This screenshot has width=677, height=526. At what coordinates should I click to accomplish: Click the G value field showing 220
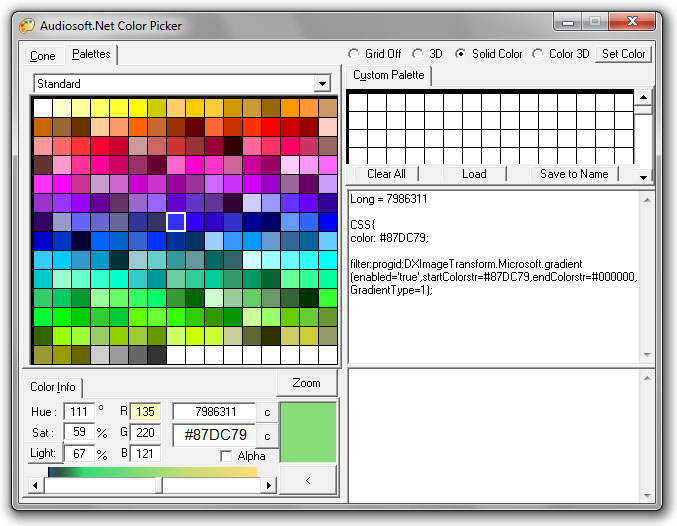pyautogui.click(x=145, y=432)
